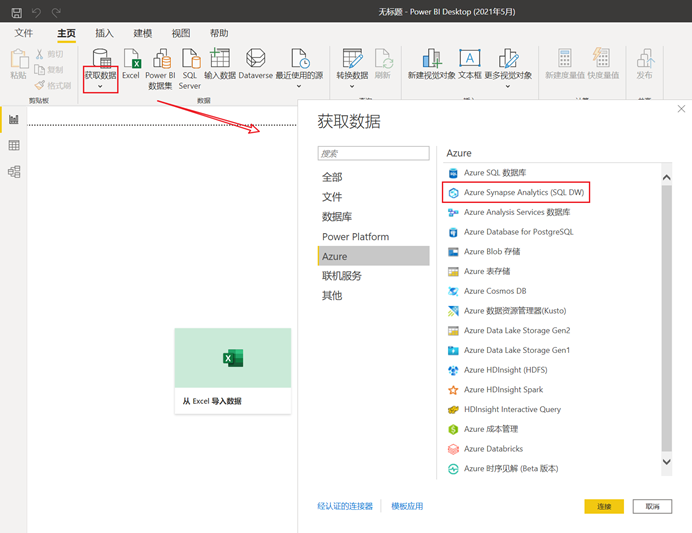Click the 快度量值 quick measure icon
Image resolution: width=692 pixels, height=533 pixels.
(x=601, y=58)
